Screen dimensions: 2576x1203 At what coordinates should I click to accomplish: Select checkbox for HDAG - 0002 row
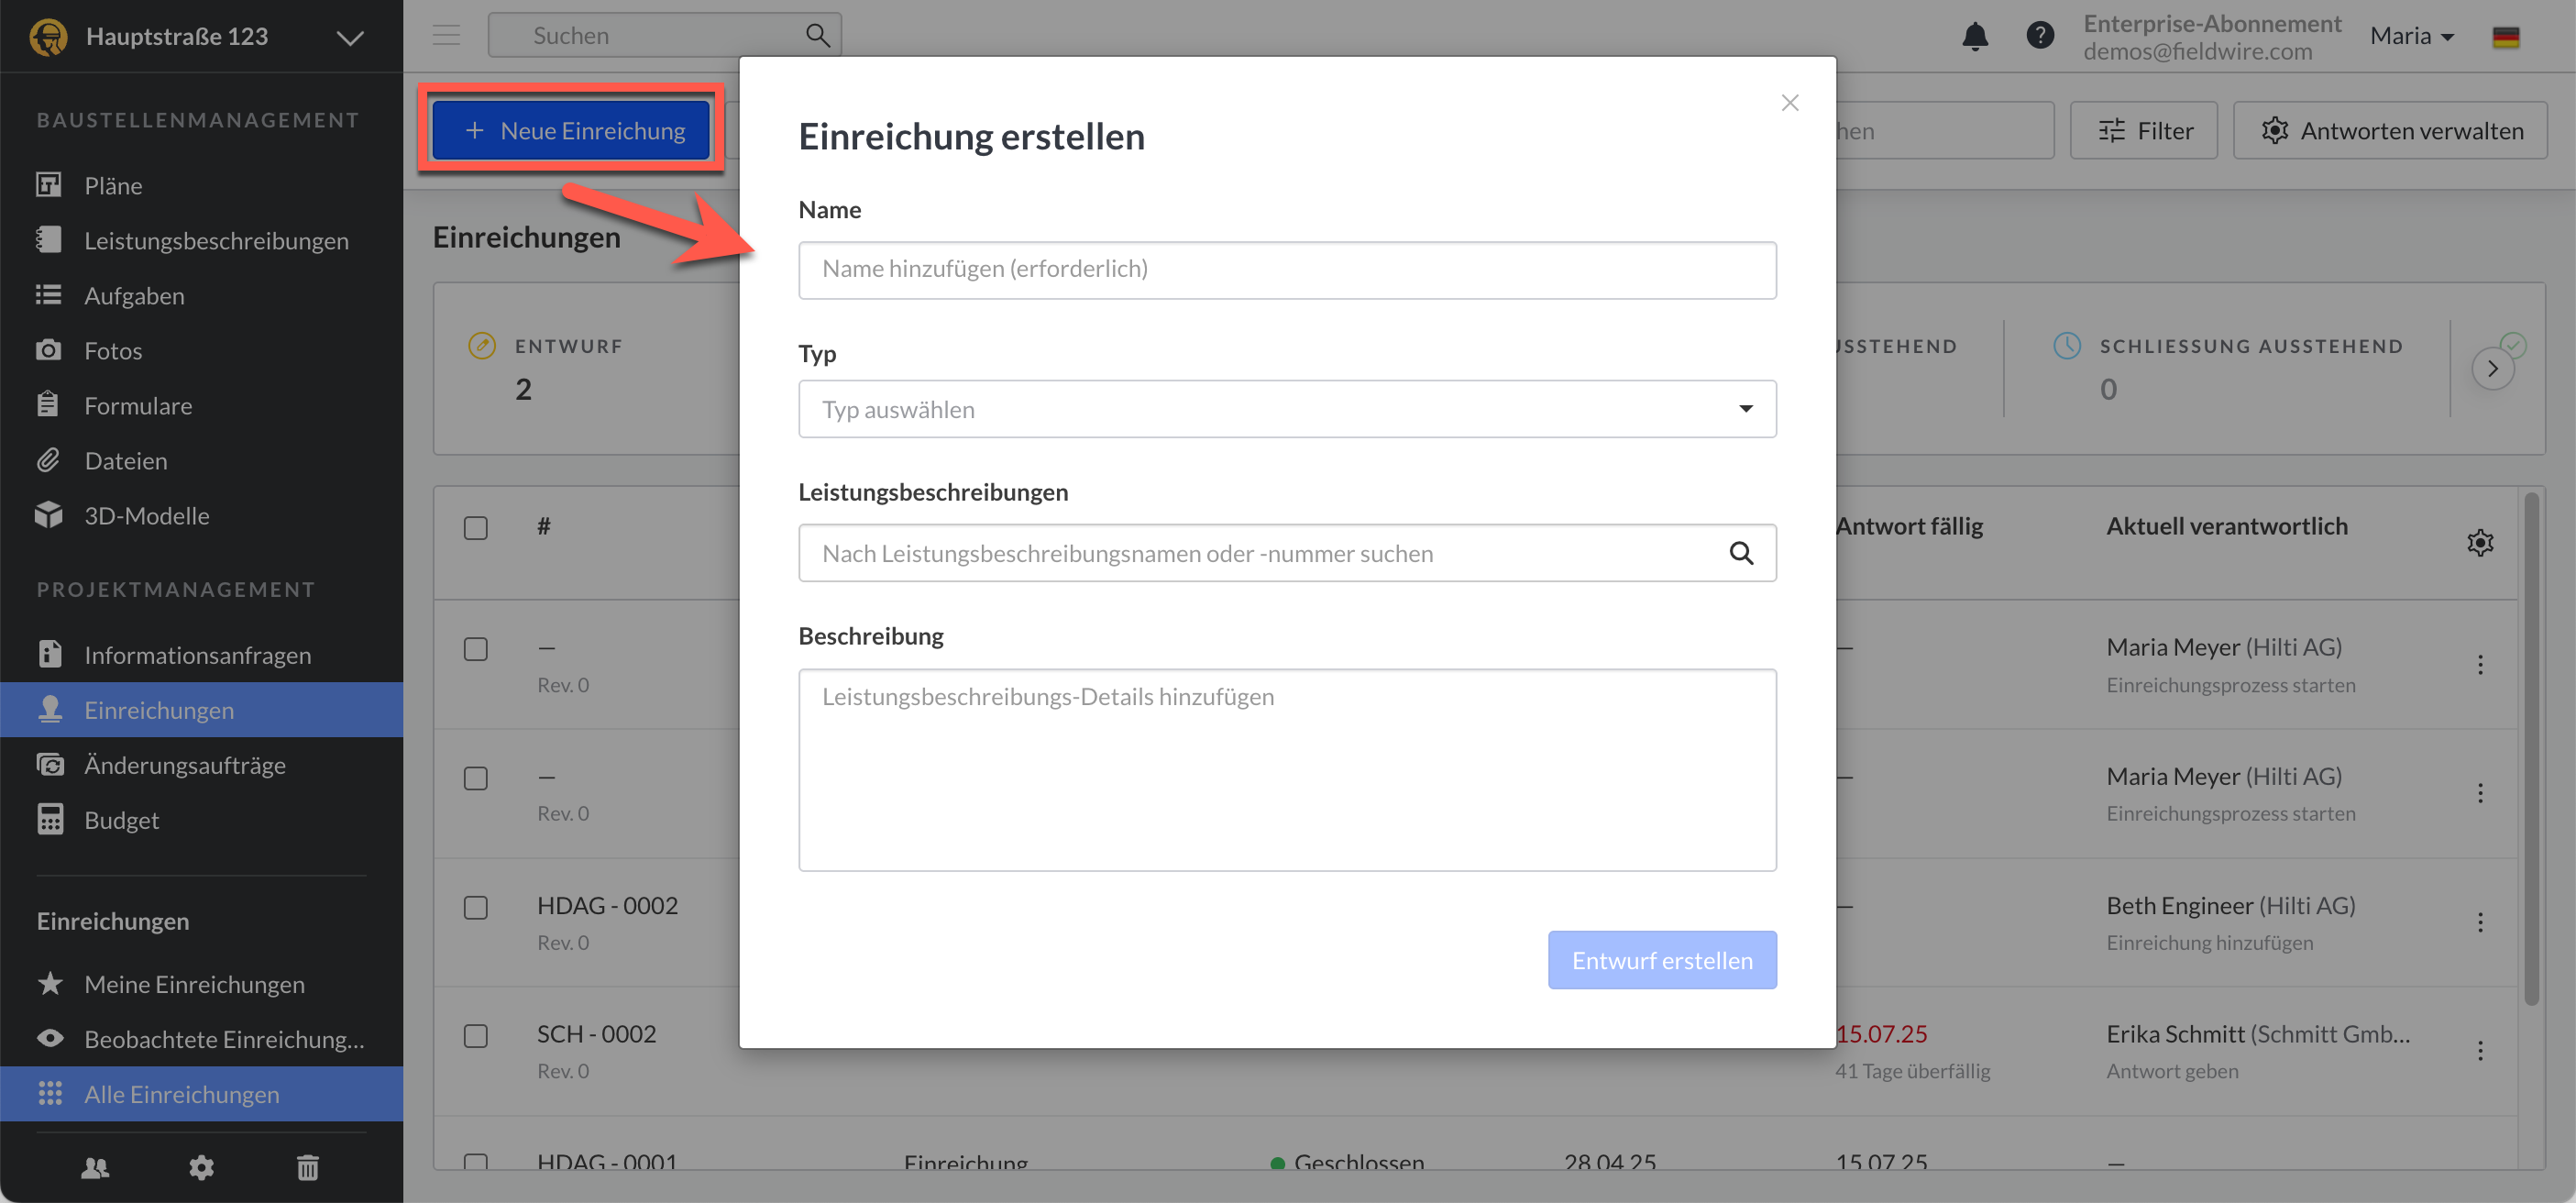click(476, 907)
